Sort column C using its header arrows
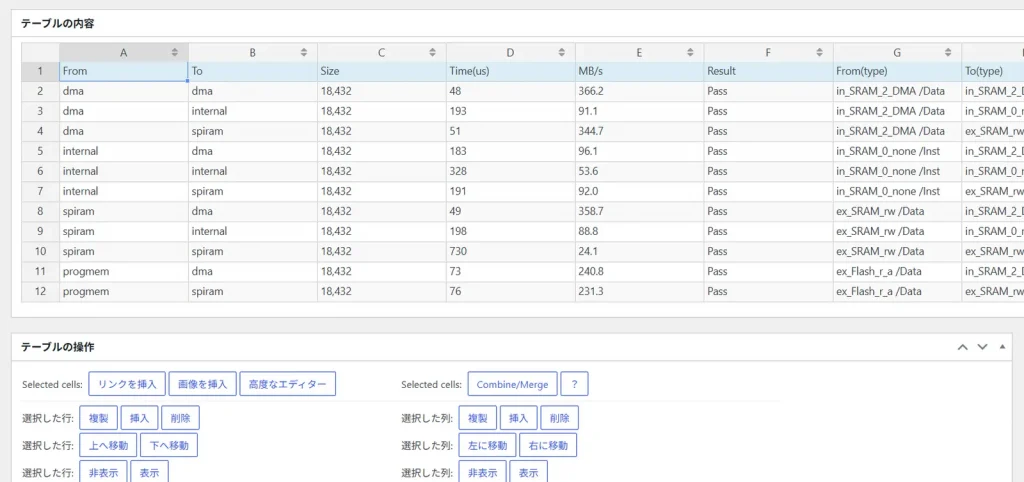Screen dimensions: 1024x482 432,52
